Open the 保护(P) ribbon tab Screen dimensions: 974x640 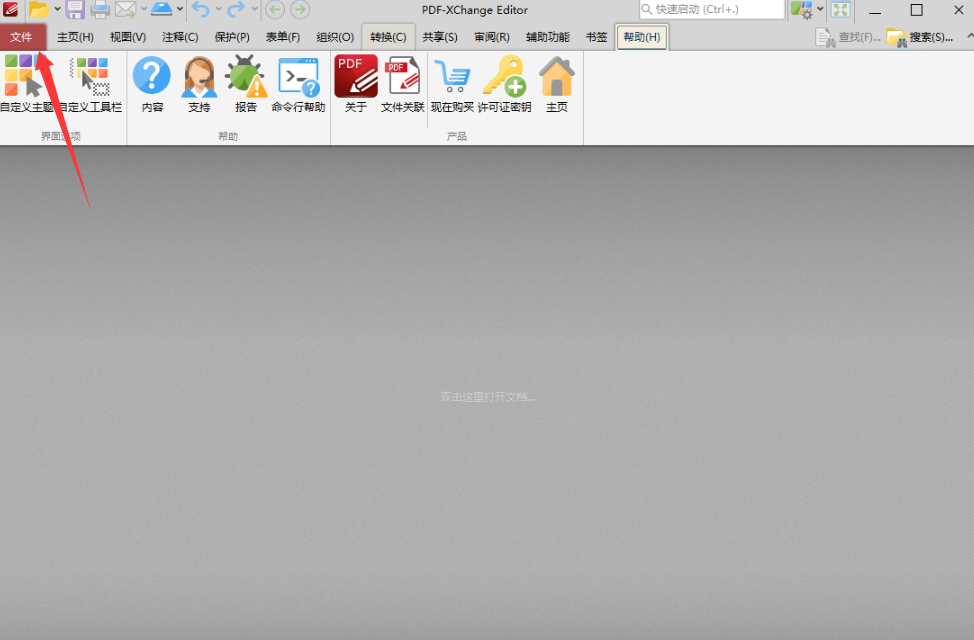point(232,37)
